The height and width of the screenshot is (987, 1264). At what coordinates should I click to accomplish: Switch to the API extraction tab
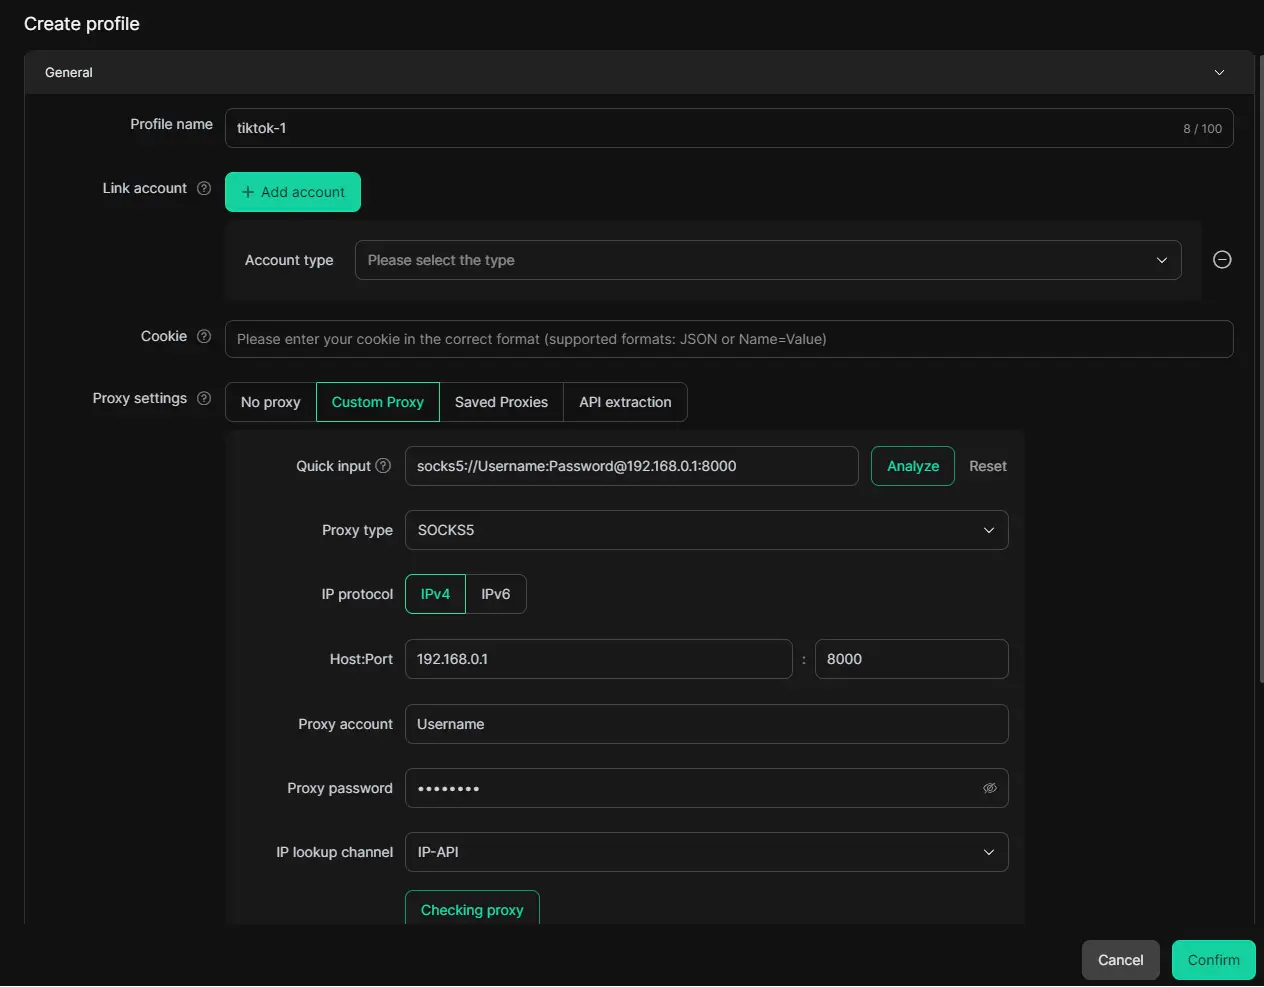625,402
